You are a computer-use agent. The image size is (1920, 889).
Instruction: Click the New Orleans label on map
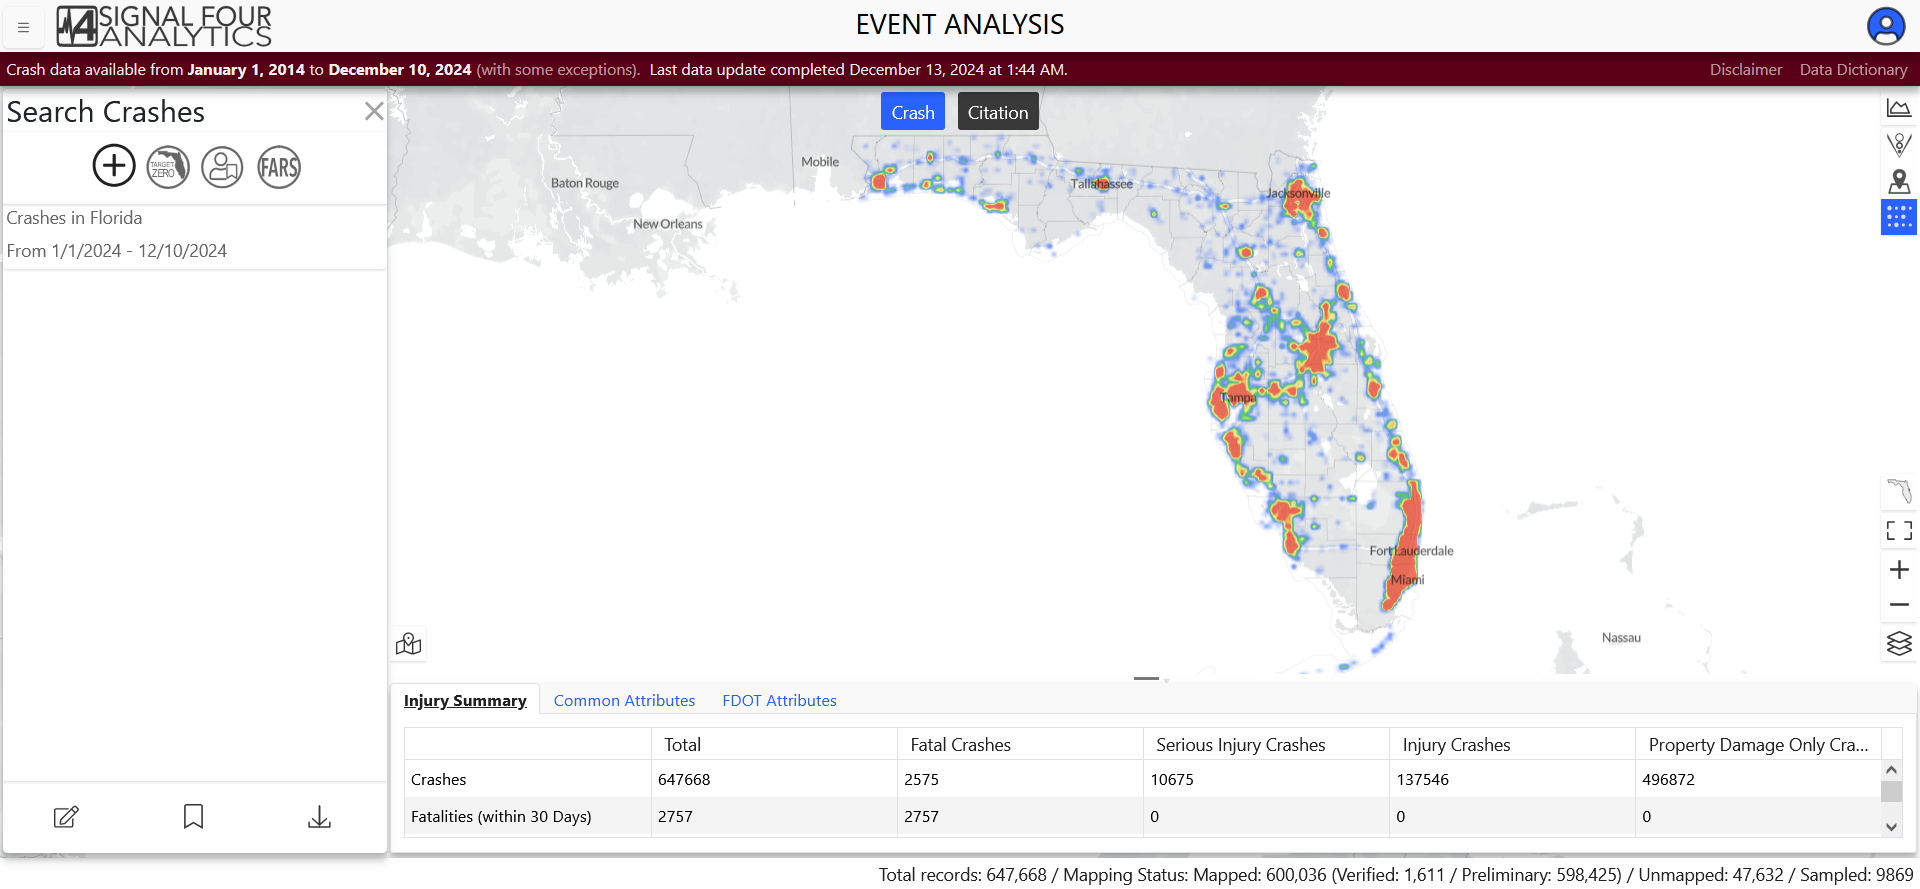pyautogui.click(x=667, y=224)
